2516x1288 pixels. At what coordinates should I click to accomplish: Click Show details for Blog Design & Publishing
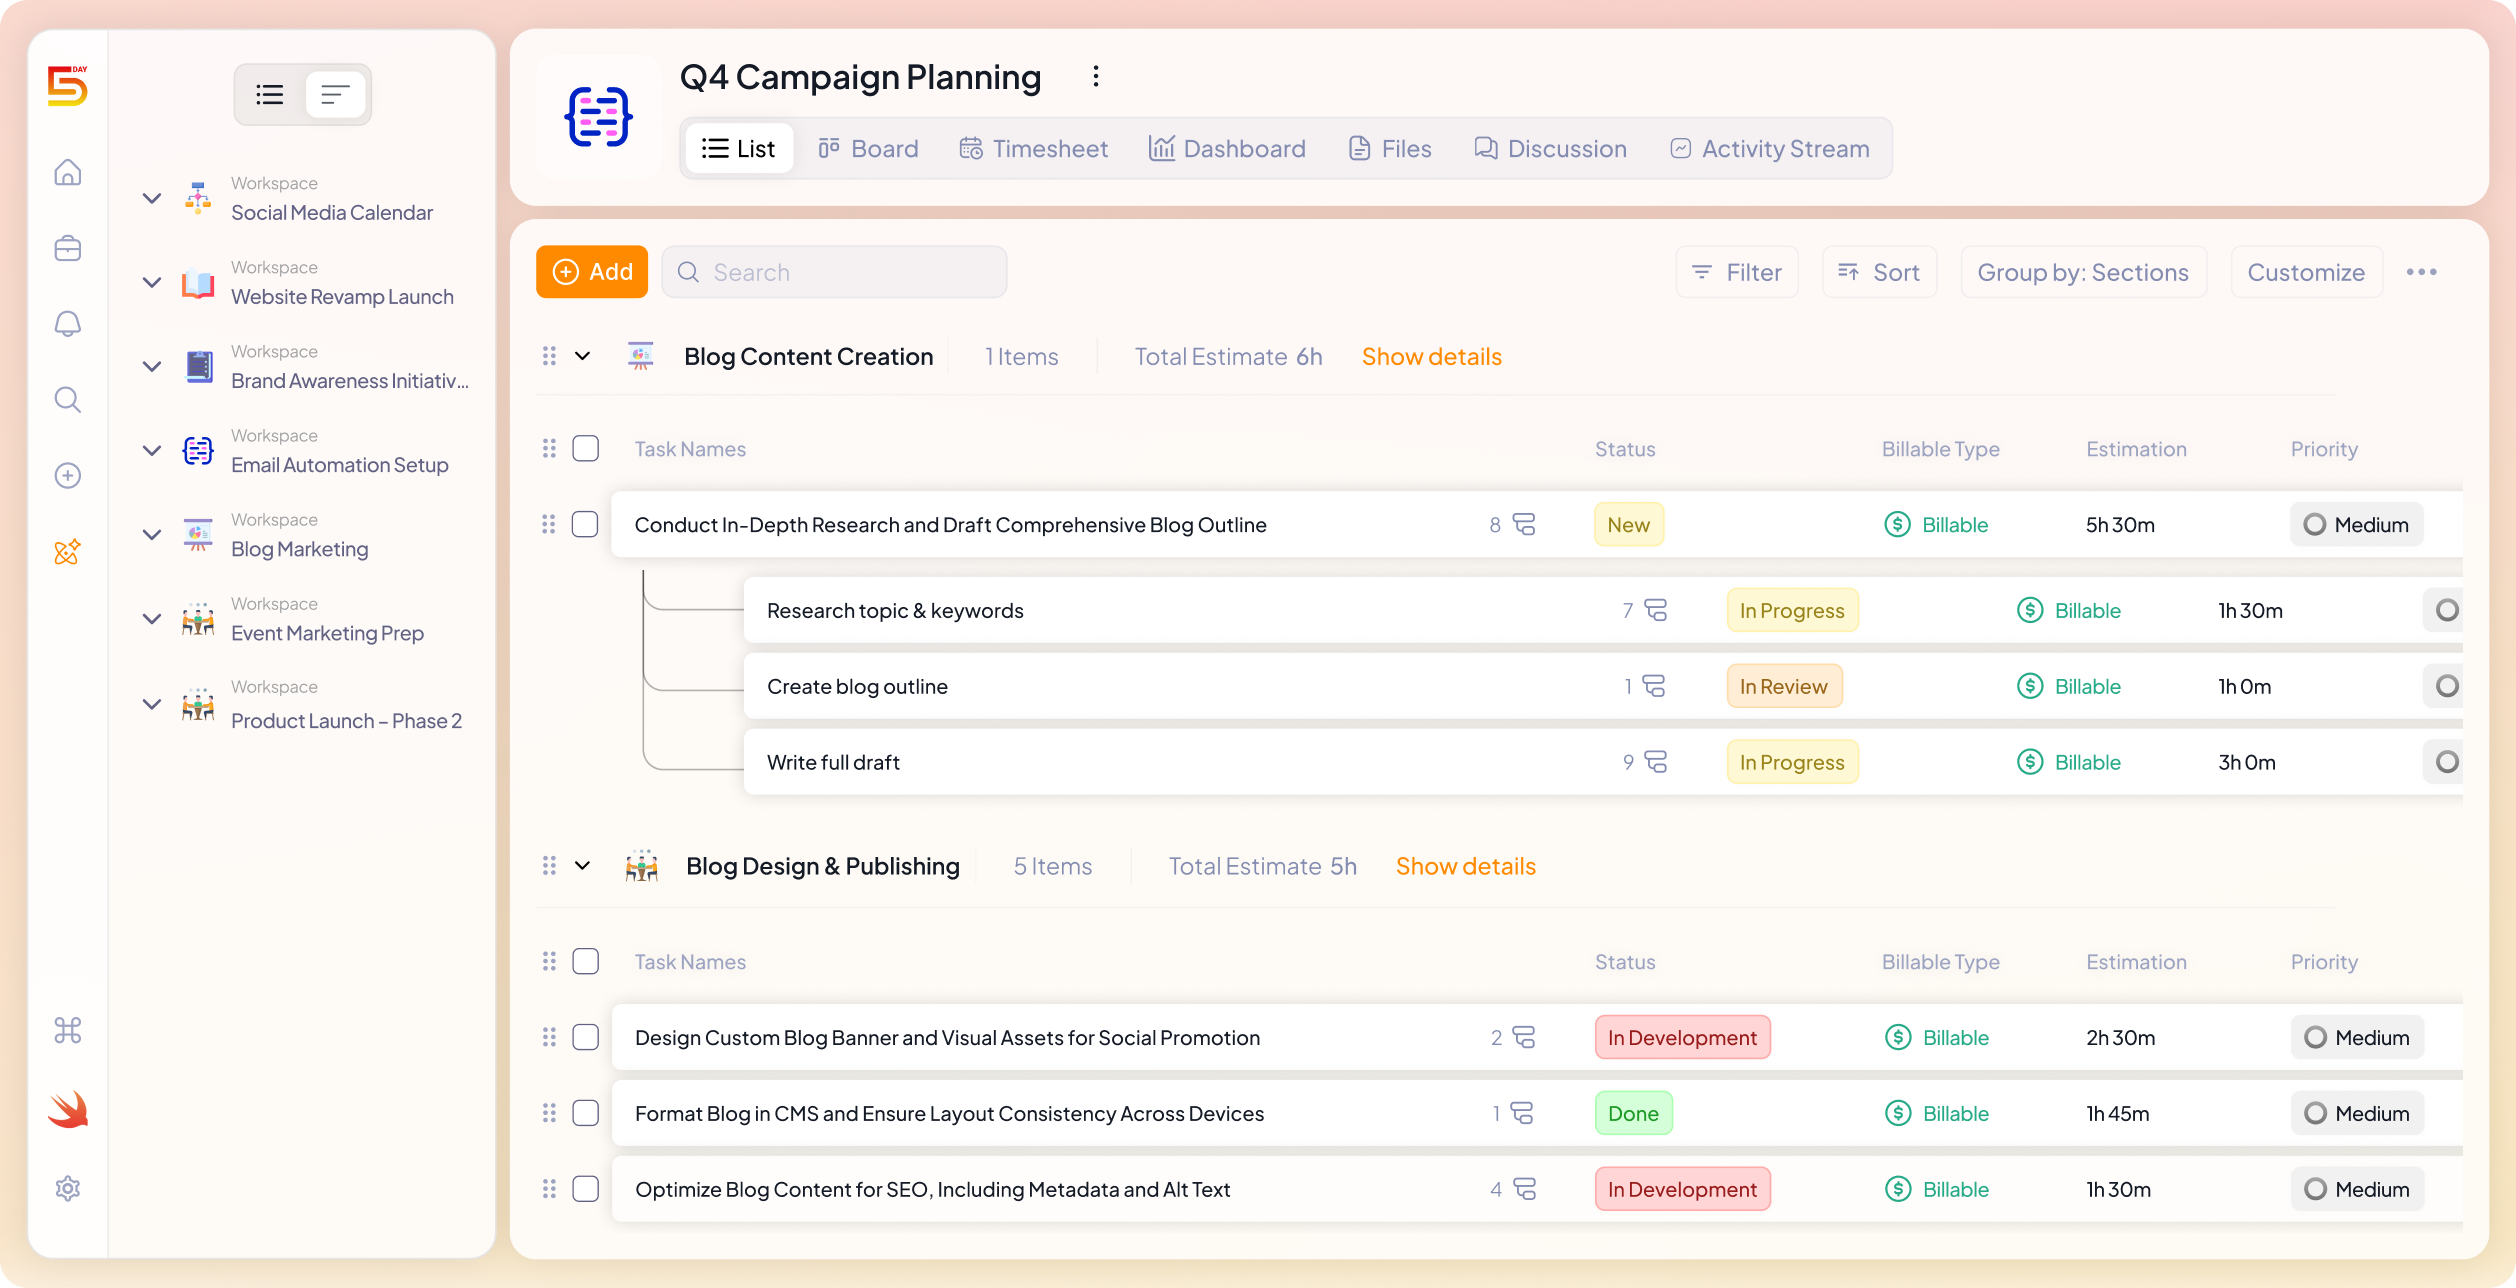(x=1465, y=866)
